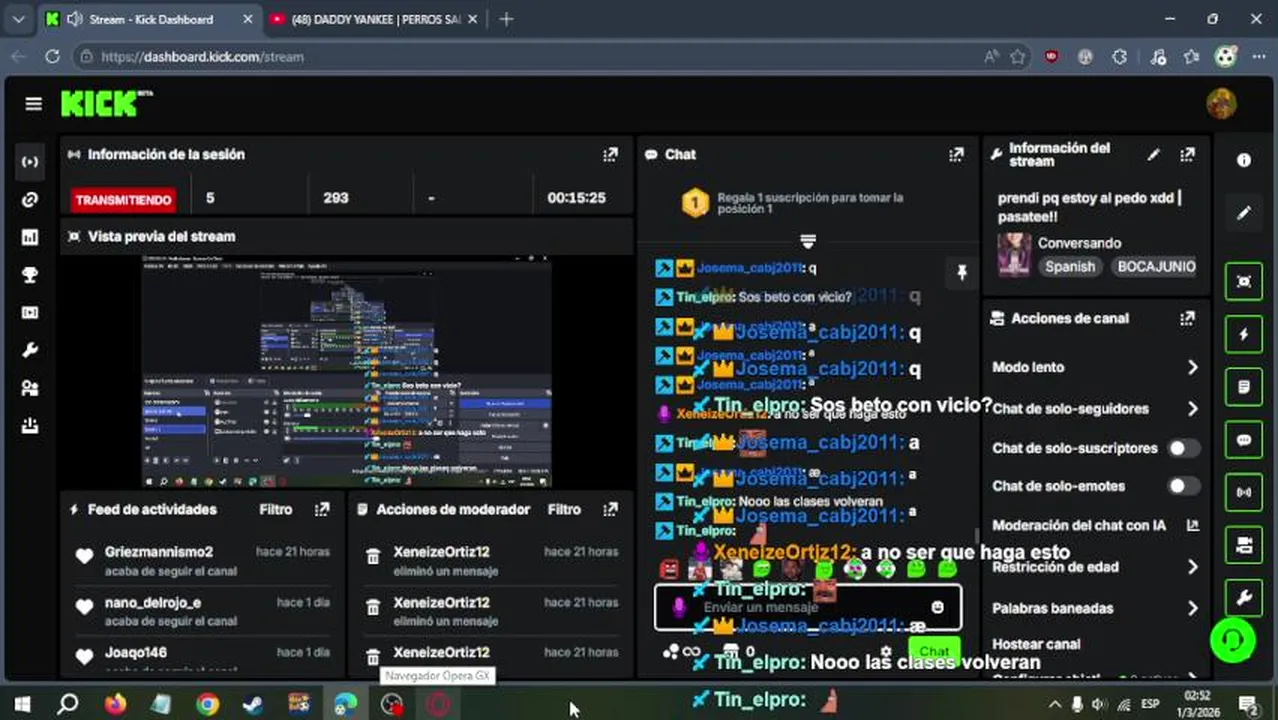The image size is (1278, 720).
Task: Click the Griezmannismo2 follow activity
Action: click(201, 561)
